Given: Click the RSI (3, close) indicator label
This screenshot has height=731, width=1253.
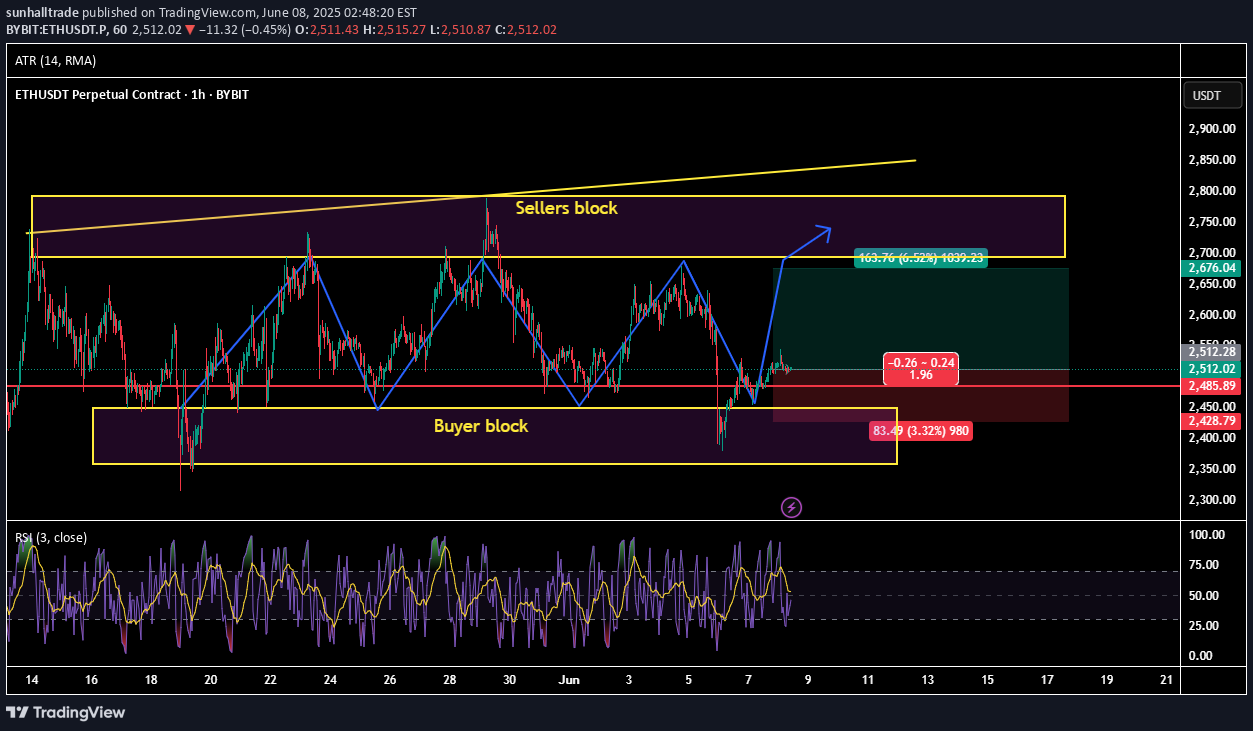Looking at the screenshot, I should (x=51, y=537).
